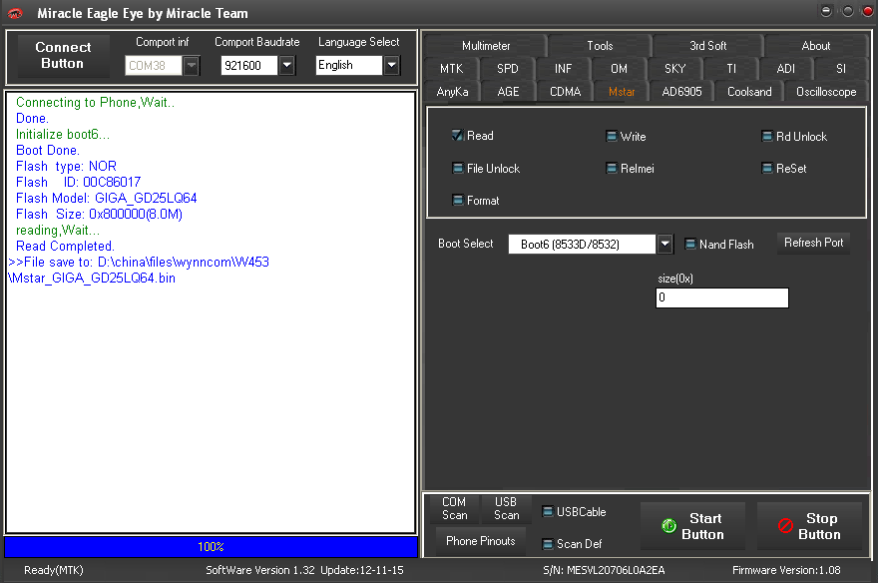This screenshot has width=878, height=583.
Task: Switch to the Coolsand tab
Action: [x=749, y=91]
